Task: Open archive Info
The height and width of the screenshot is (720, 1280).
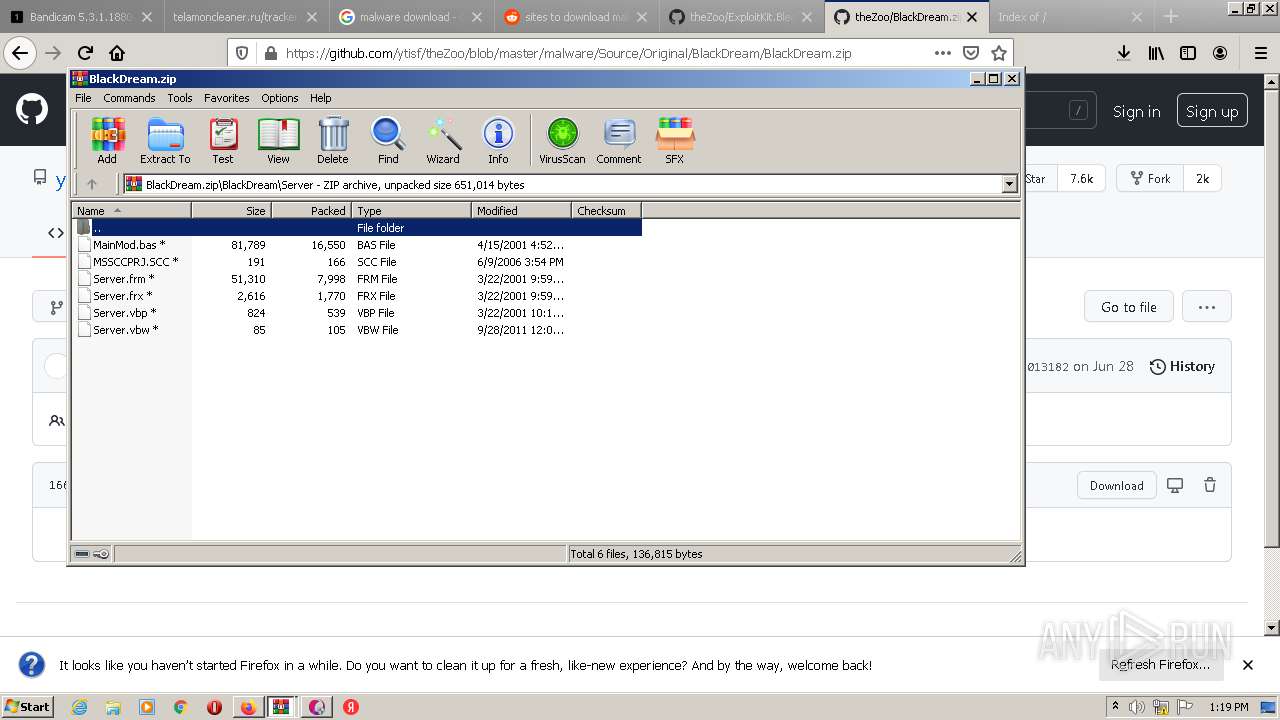Action: tap(498, 140)
